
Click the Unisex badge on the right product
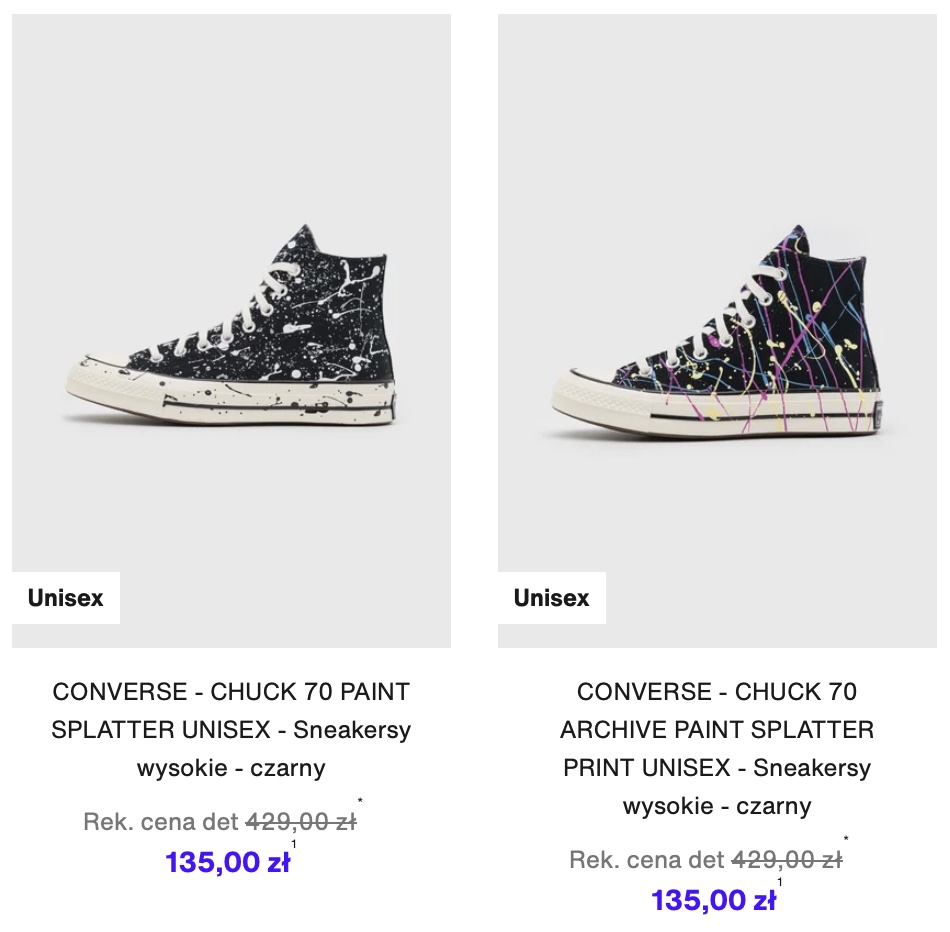click(x=551, y=598)
